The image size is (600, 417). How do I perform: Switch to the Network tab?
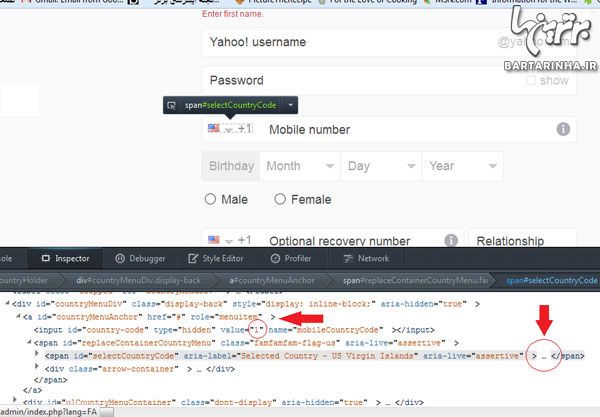(x=366, y=259)
